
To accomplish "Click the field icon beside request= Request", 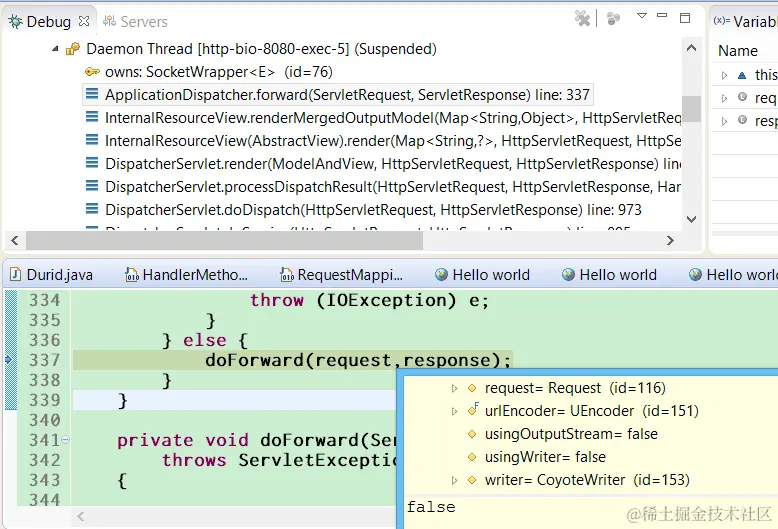I will coord(472,388).
